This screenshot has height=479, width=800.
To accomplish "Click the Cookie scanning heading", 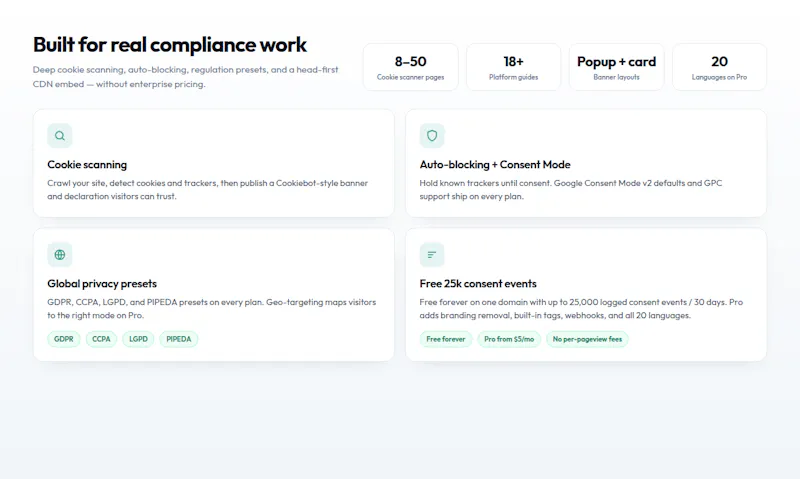I will pos(87,165).
